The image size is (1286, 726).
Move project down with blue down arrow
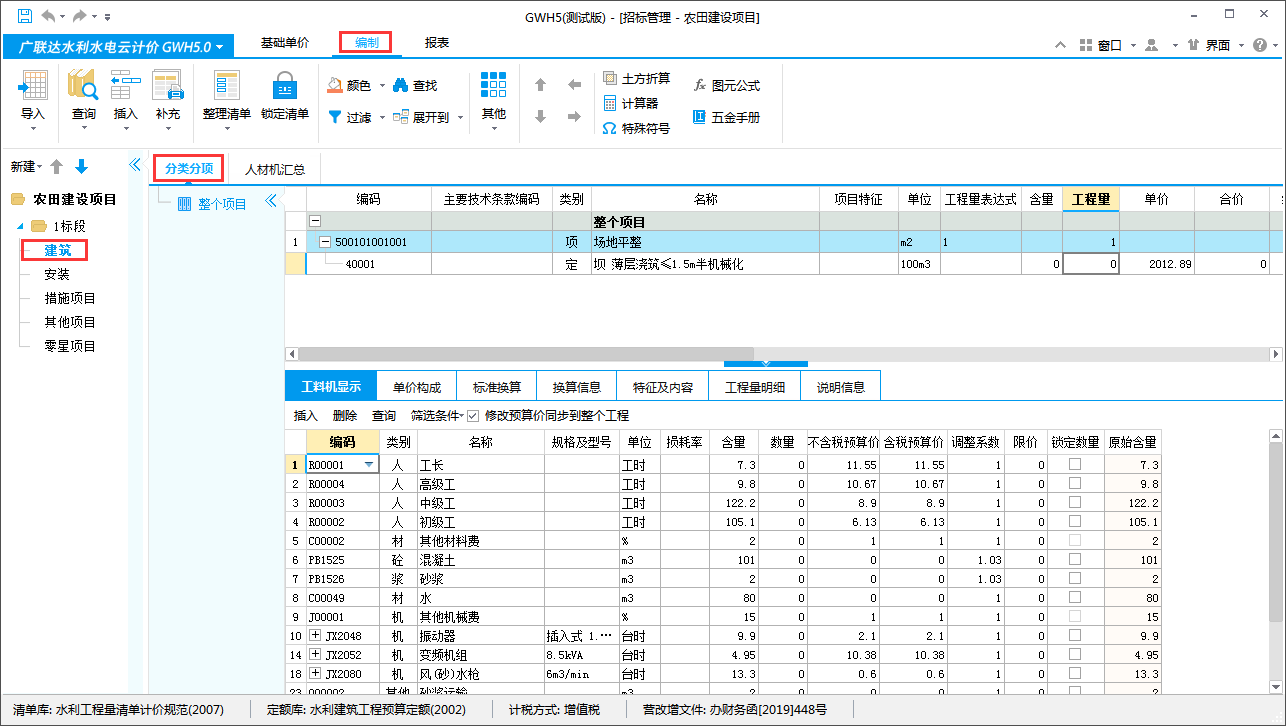(x=82, y=167)
